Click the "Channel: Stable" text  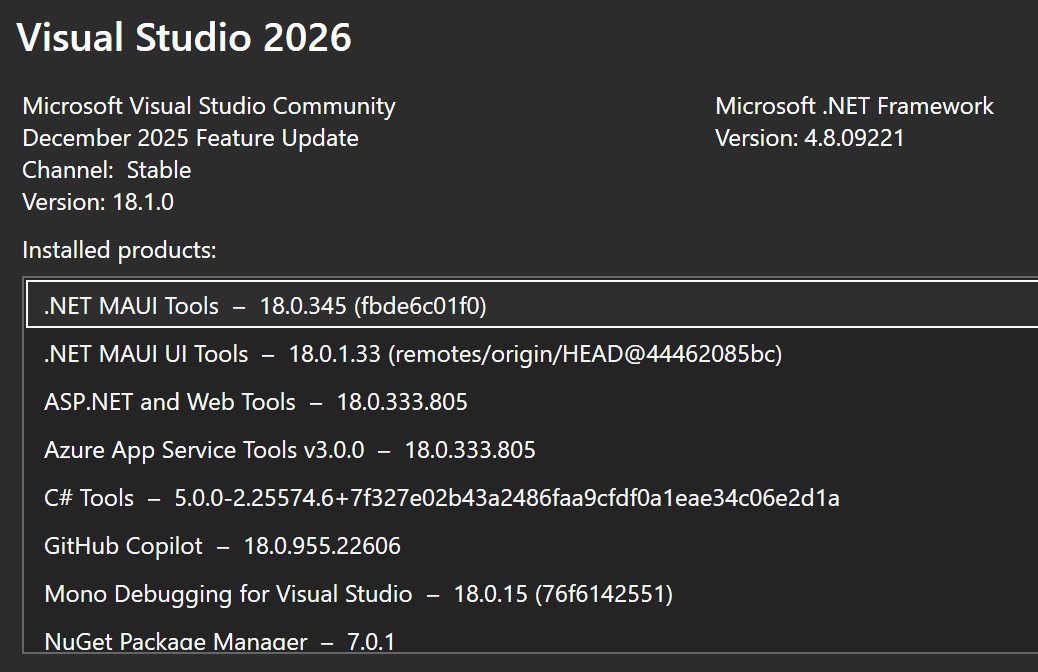(106, 170)
